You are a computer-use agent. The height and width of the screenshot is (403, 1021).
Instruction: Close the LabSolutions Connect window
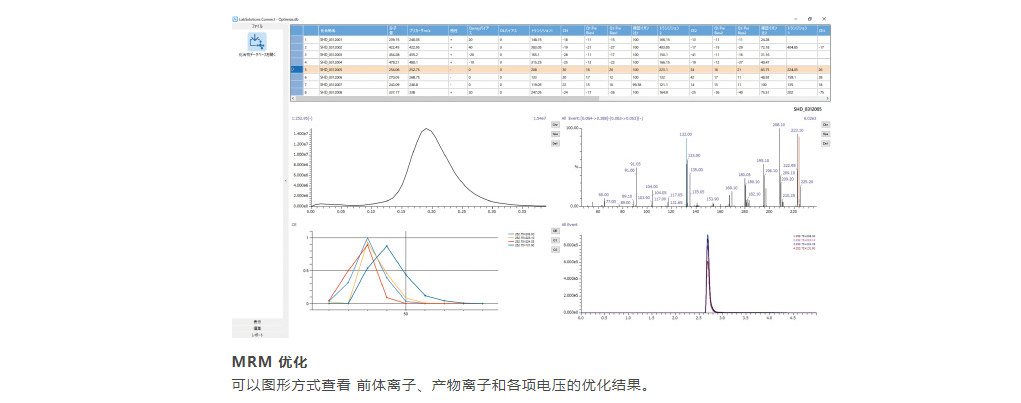[x=824, y=19]
